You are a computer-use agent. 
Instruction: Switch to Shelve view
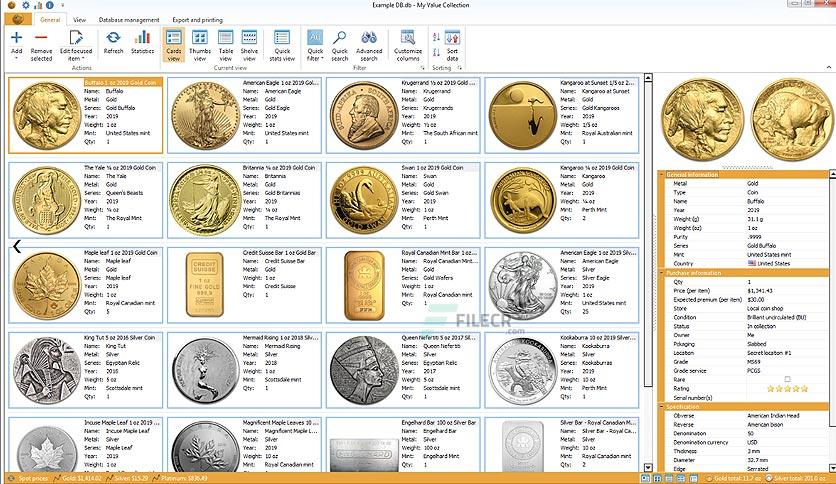point(250,45)
